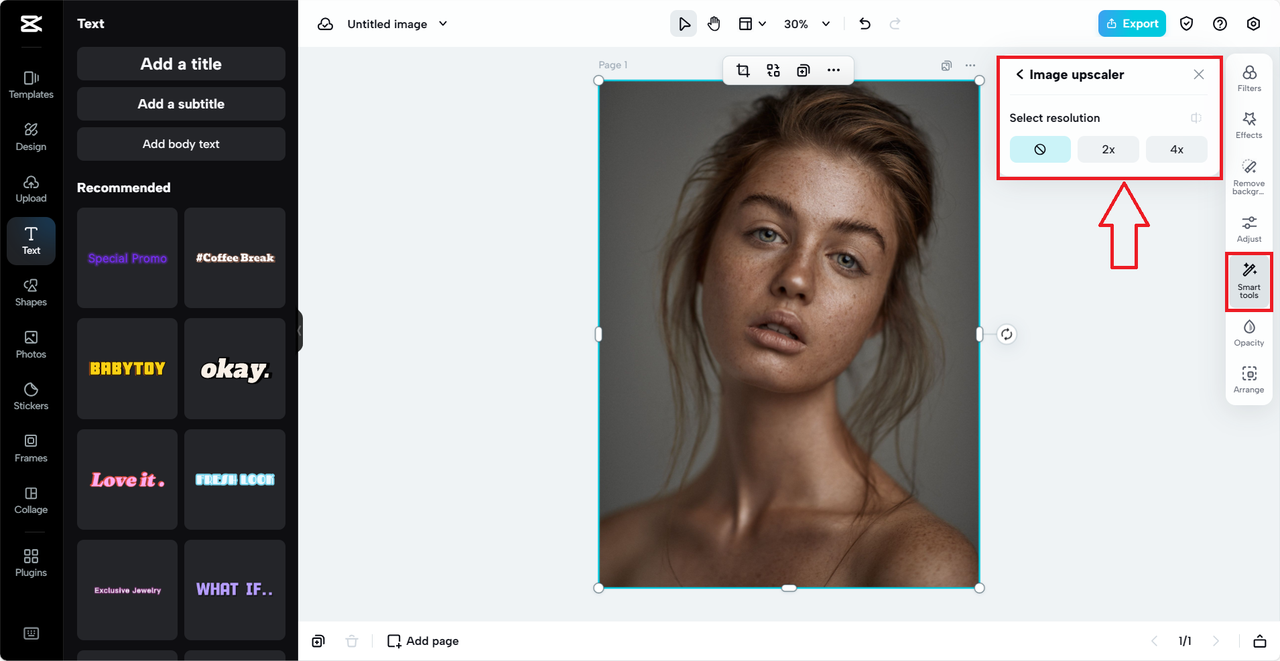Click the rotate handle beside the image
Viewport: 1280px width, 661px height.
[1007, 334]
